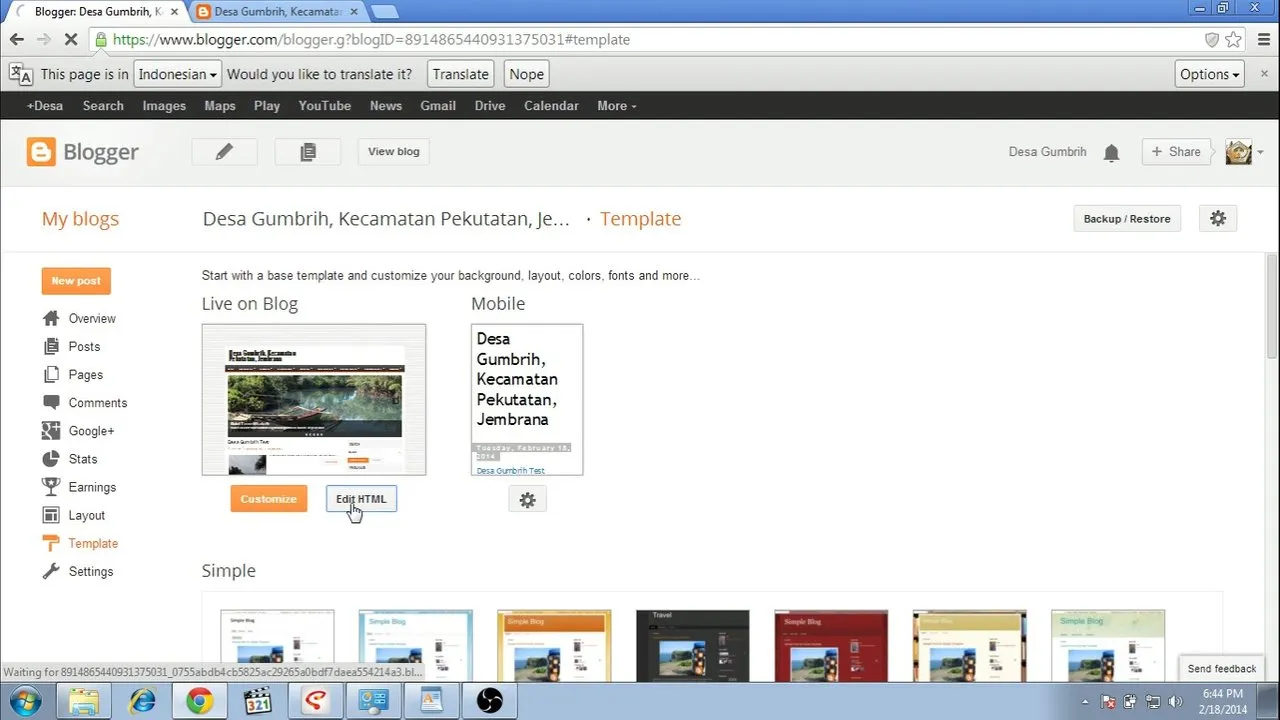Switch to second Desa Gumbrih browser tab

279,12
